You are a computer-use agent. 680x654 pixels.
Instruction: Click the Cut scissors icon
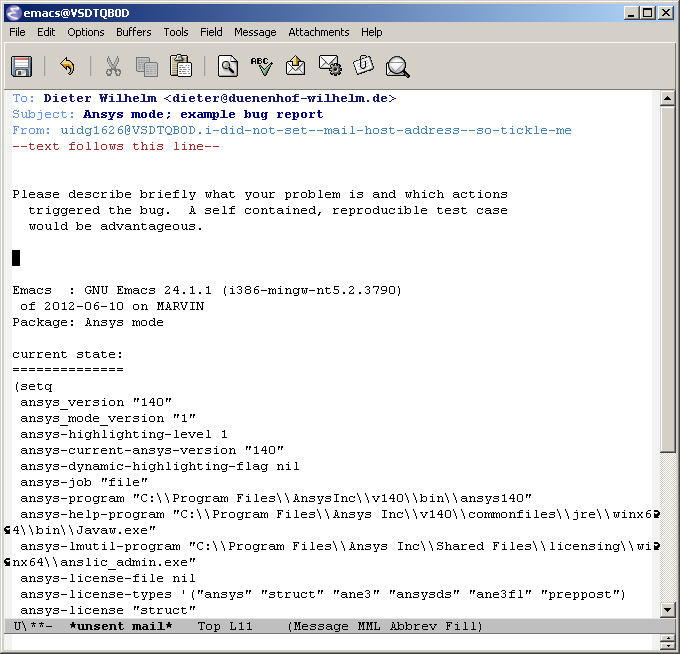click(x=113, y=66)
